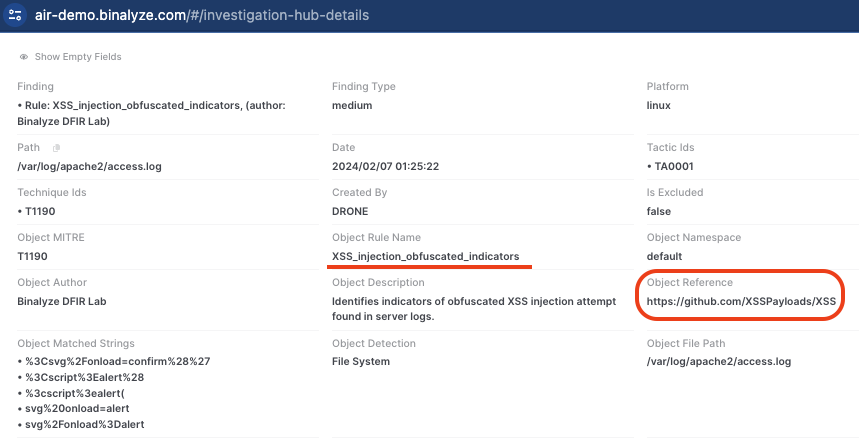Image resolution: width=859 pixels, height=444 pixels.
Task: Click the Finding Type value medium
Action: pyautogui.click(x=352, y=105)
